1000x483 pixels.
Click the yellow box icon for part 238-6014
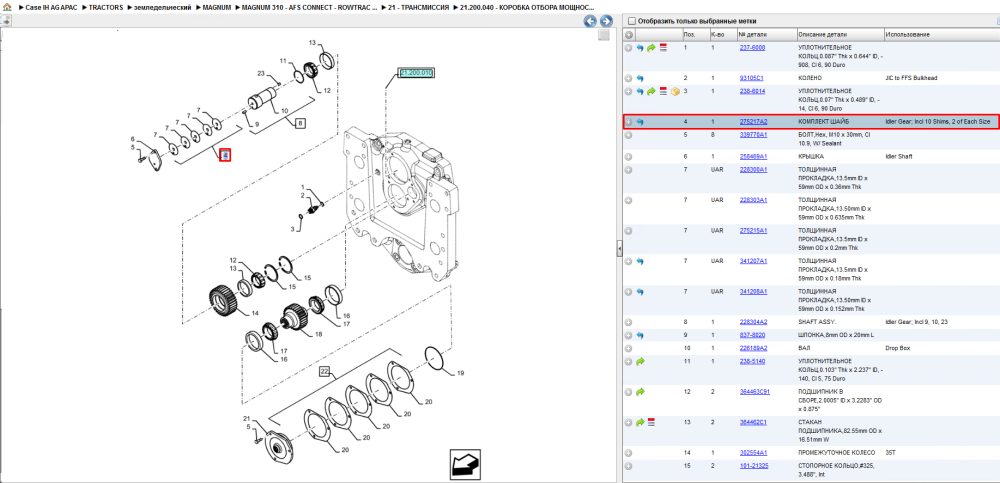pos(675,91)
